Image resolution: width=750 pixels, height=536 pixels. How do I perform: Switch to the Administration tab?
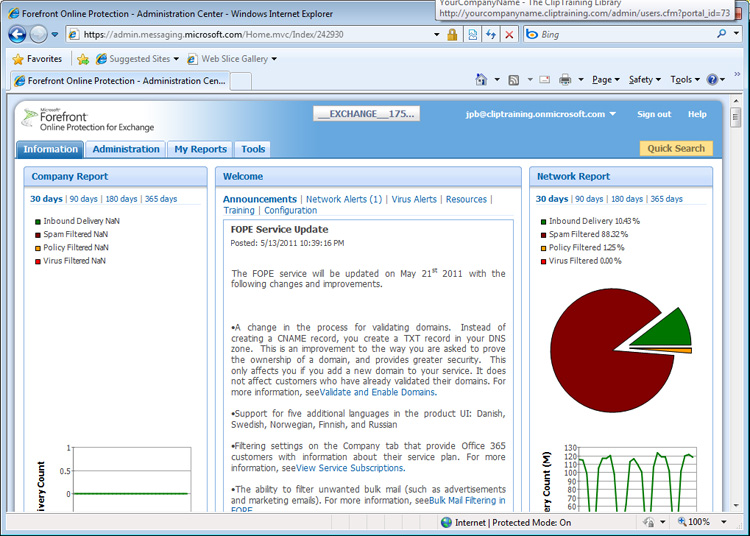[x=126, y=149]
